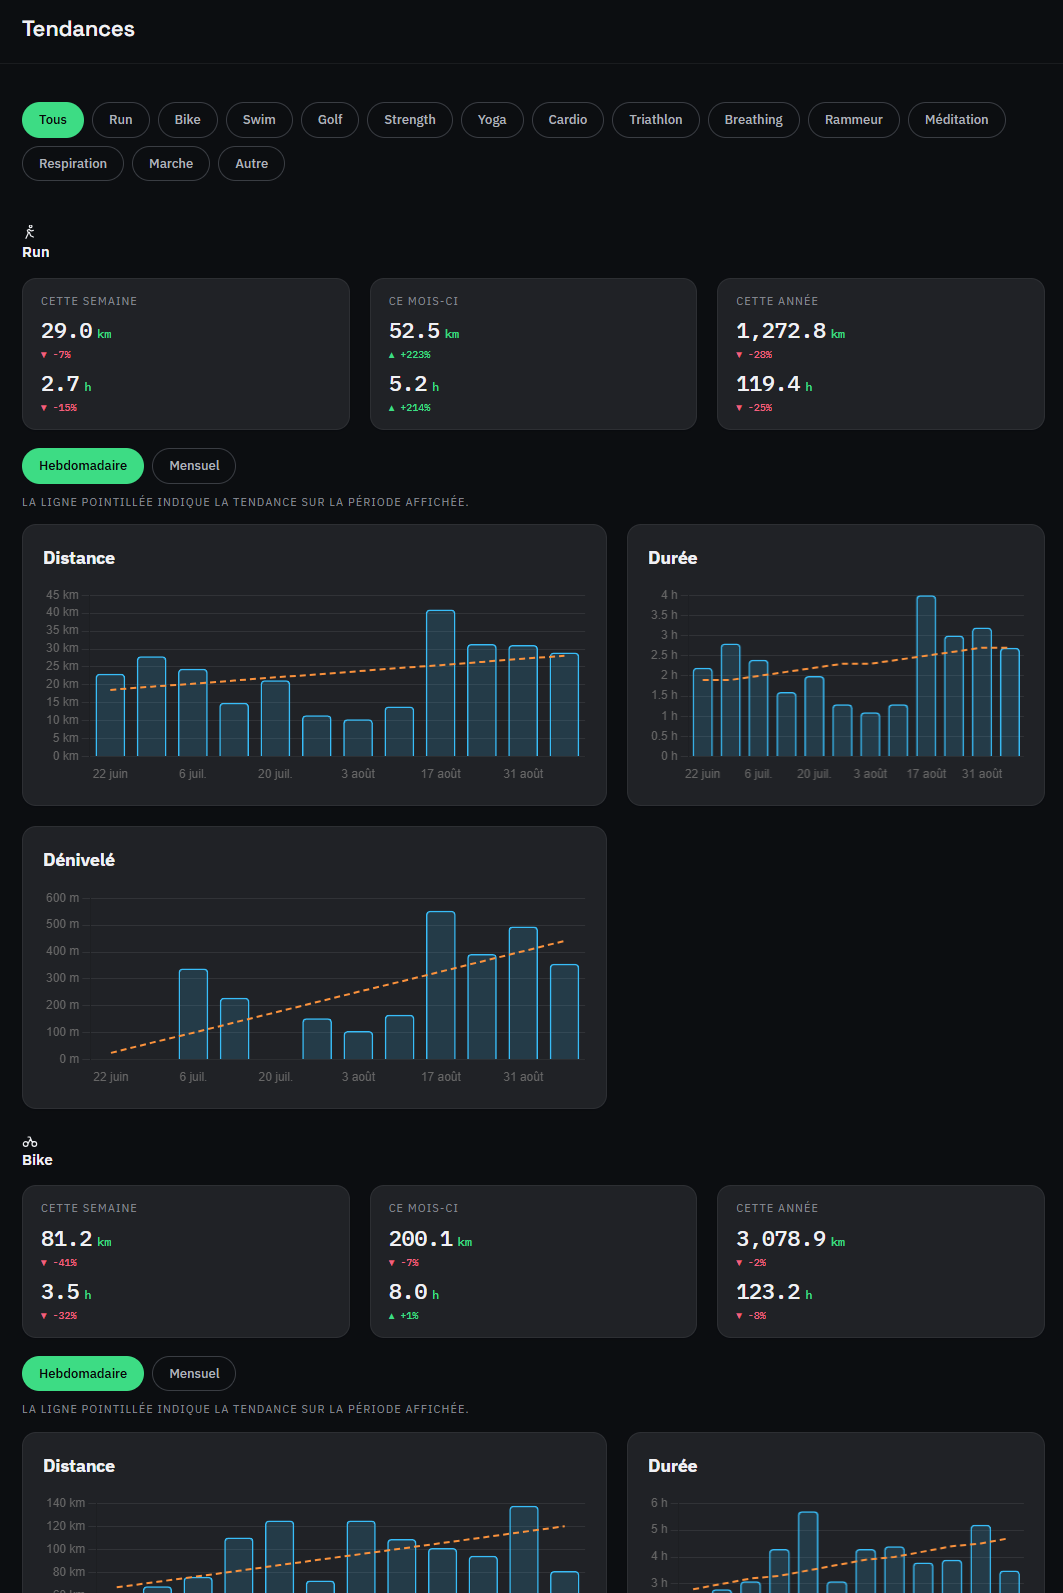Filter trends by Run
The height and width of the screenshot is (1593, 1063).
(x=121, y=120)
